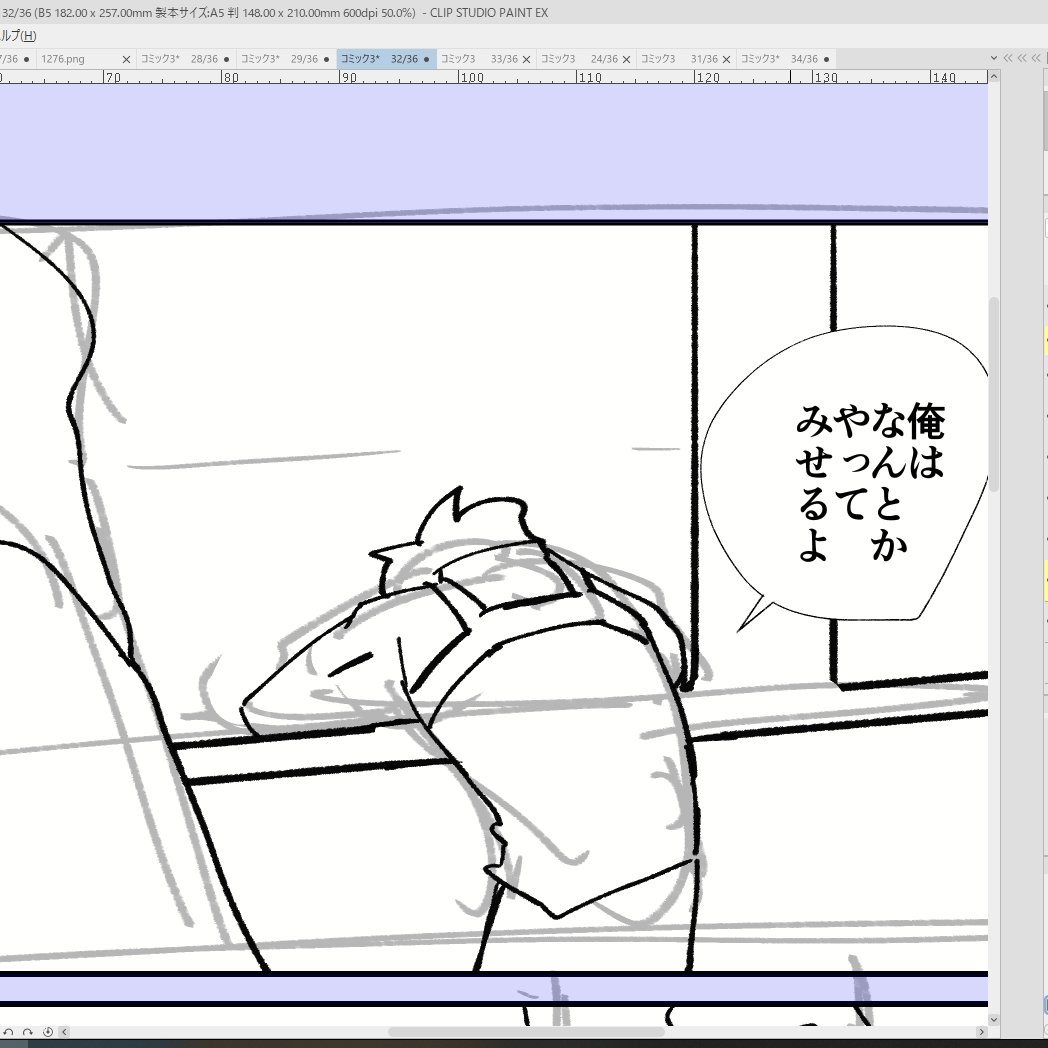Select the active コミック3* 32/36 tab
This screenshot has height=1048, width=1048.
386,59
